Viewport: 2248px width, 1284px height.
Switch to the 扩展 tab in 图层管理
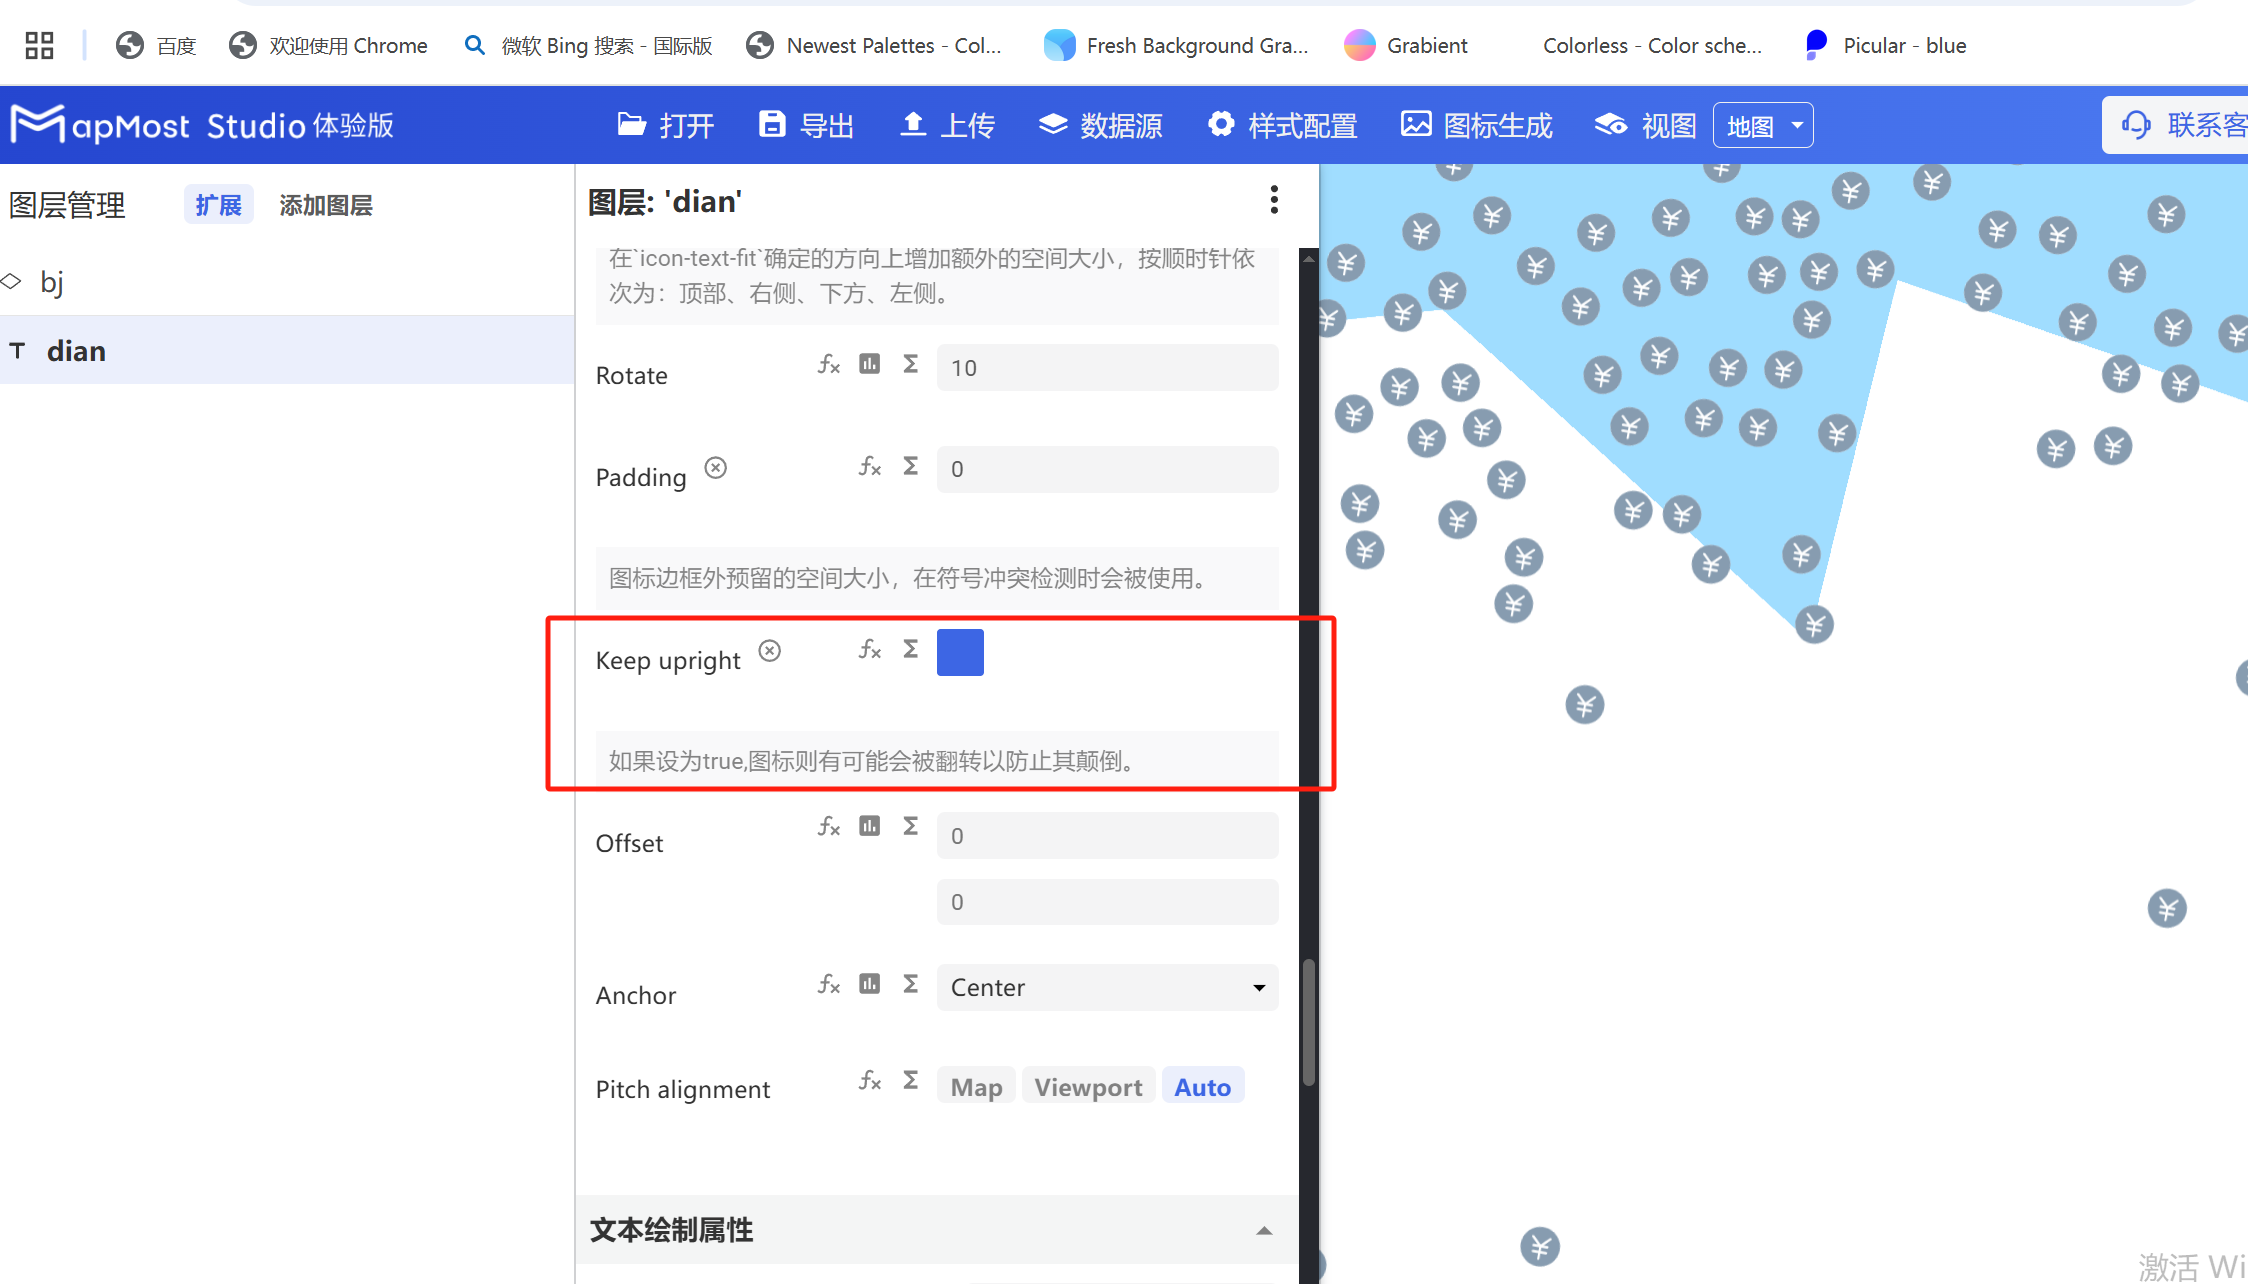[x=218, y=204]
